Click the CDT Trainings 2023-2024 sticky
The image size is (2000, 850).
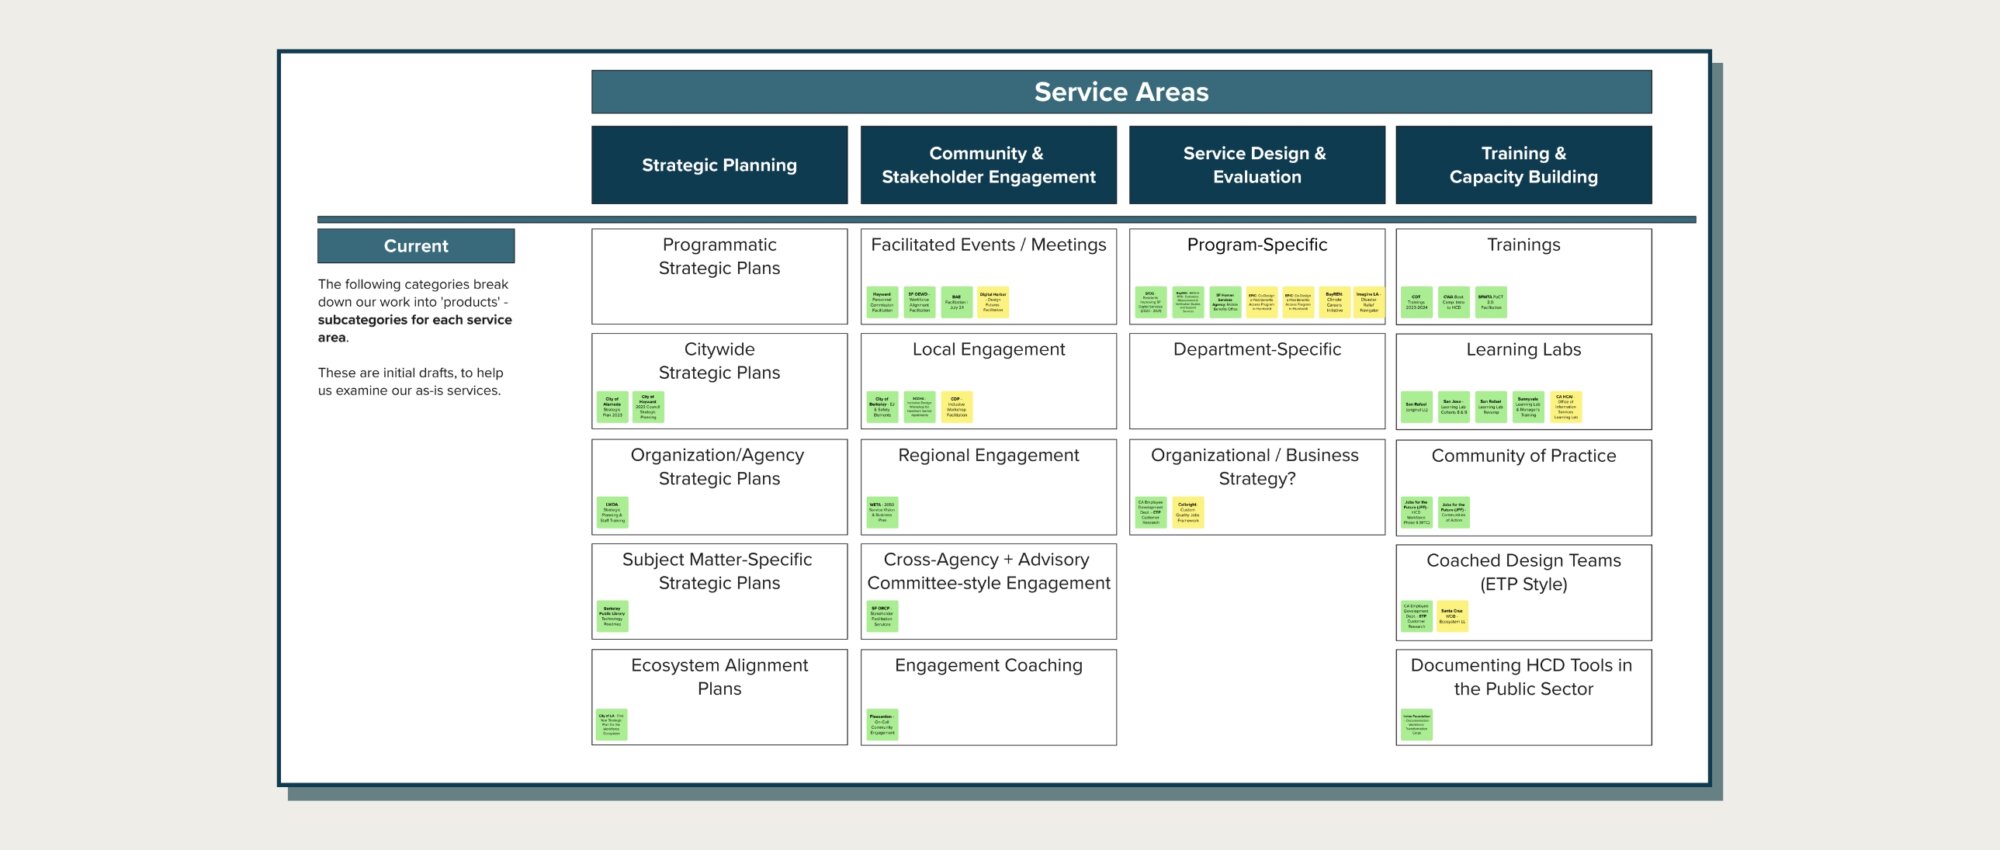point(1416,302)
